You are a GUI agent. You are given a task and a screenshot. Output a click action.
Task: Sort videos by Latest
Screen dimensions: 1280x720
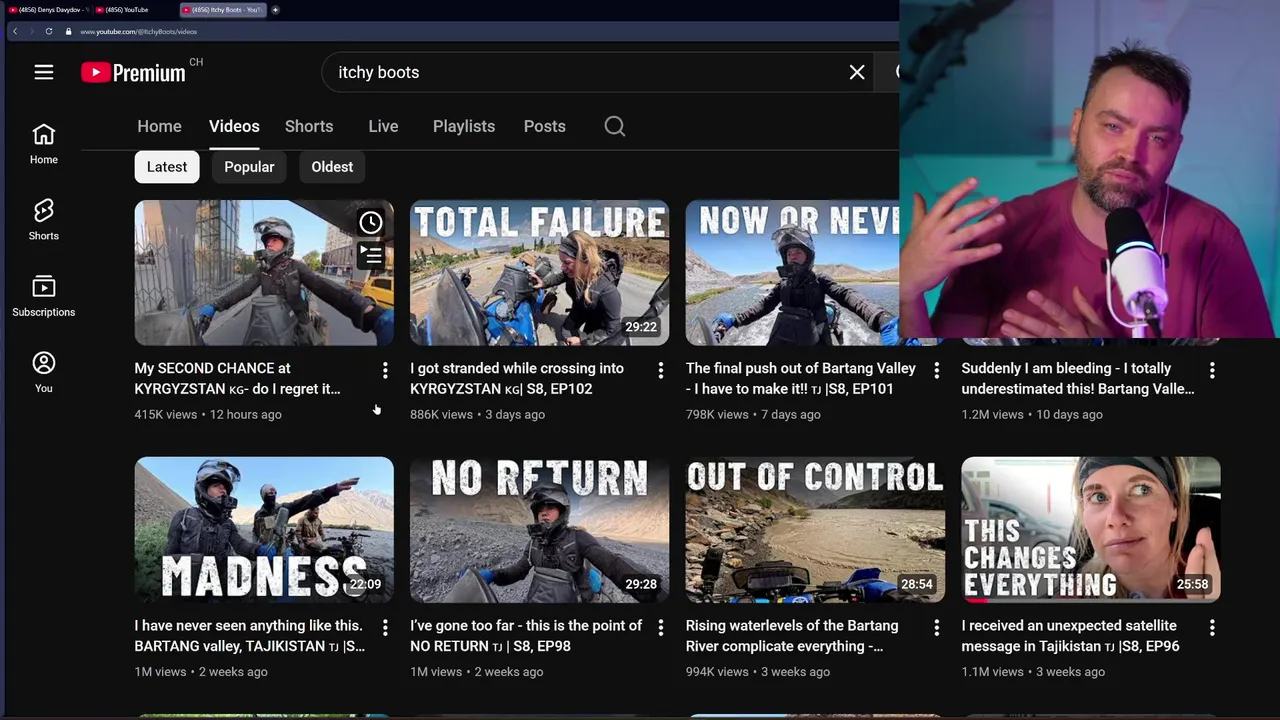[x=167, y=167]
